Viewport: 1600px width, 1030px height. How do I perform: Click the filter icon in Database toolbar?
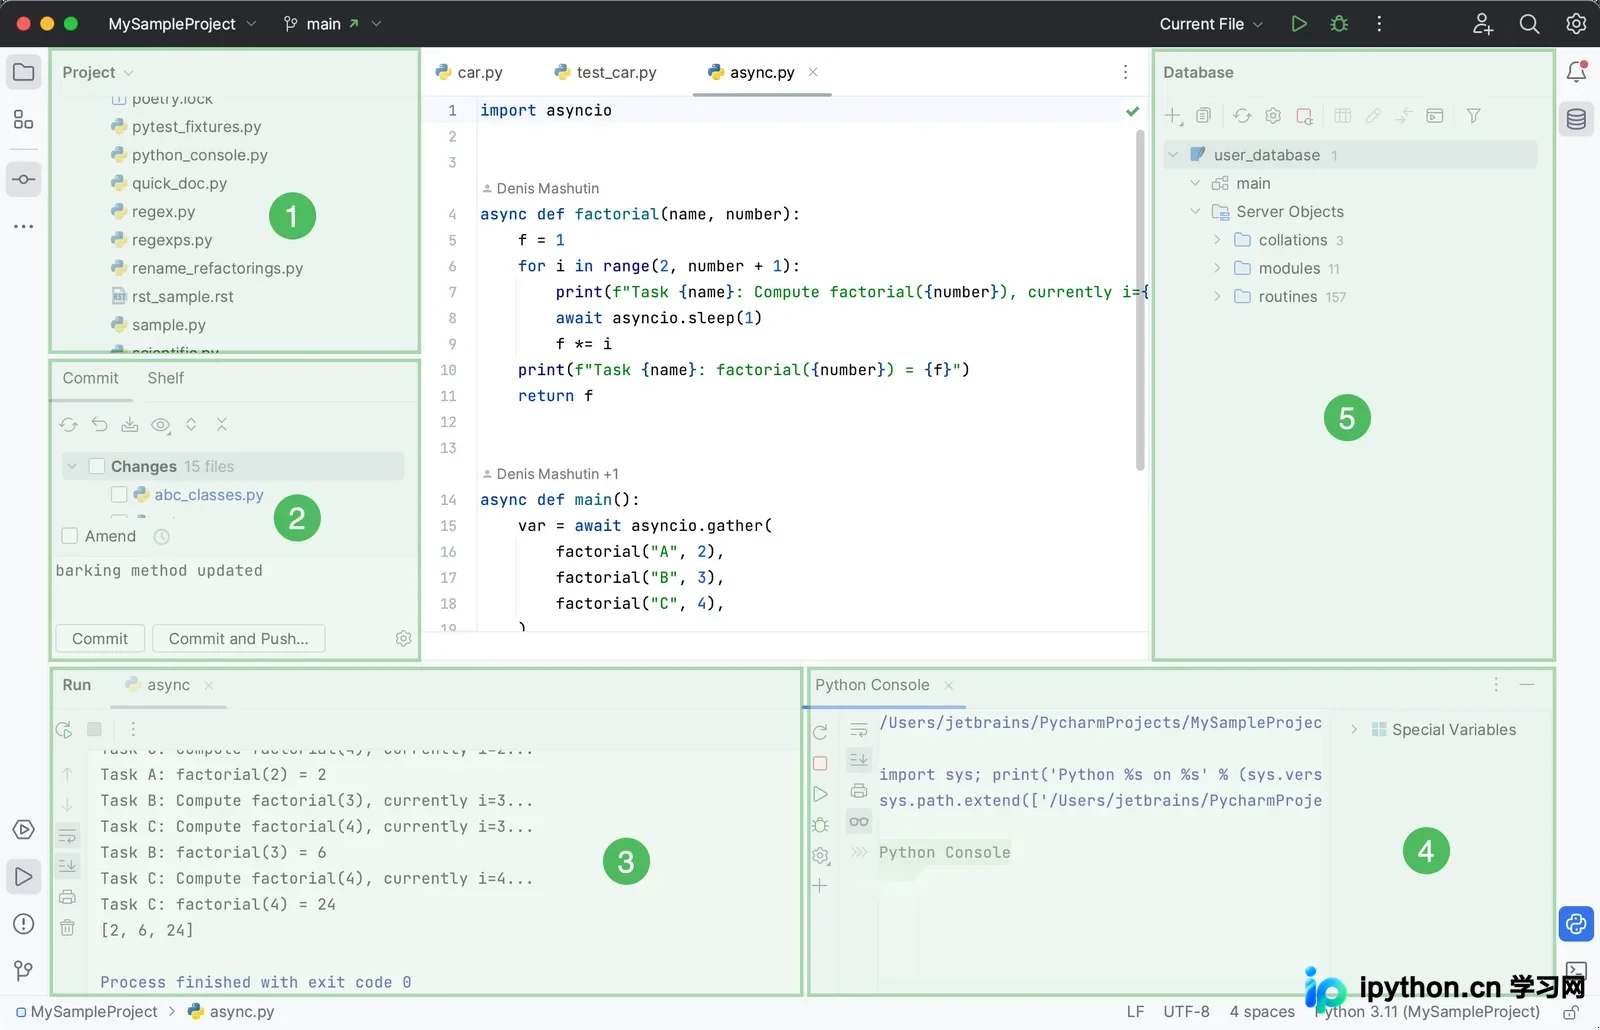click(1473, 116)
